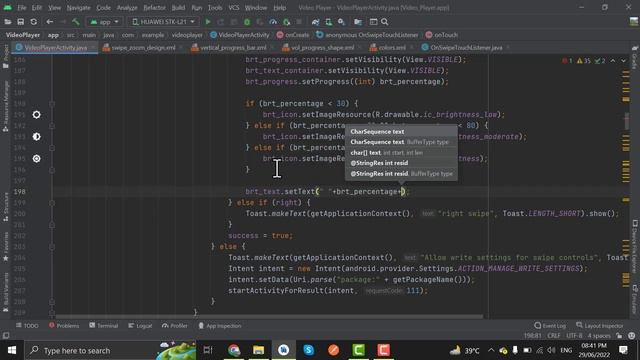The image size is (640, 360).
Task: Click VideoPlayerActivity in the breadcrumb bar
Action: (x=240, y=35)
